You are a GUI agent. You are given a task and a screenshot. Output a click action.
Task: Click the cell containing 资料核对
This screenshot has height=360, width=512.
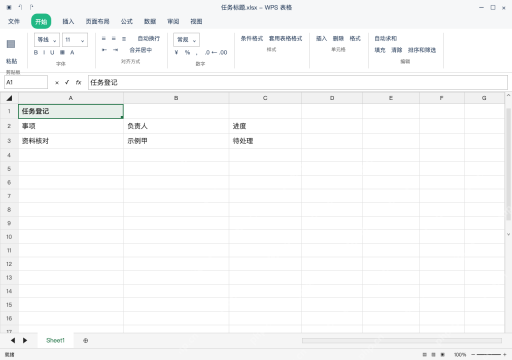[x=71, y=141]
